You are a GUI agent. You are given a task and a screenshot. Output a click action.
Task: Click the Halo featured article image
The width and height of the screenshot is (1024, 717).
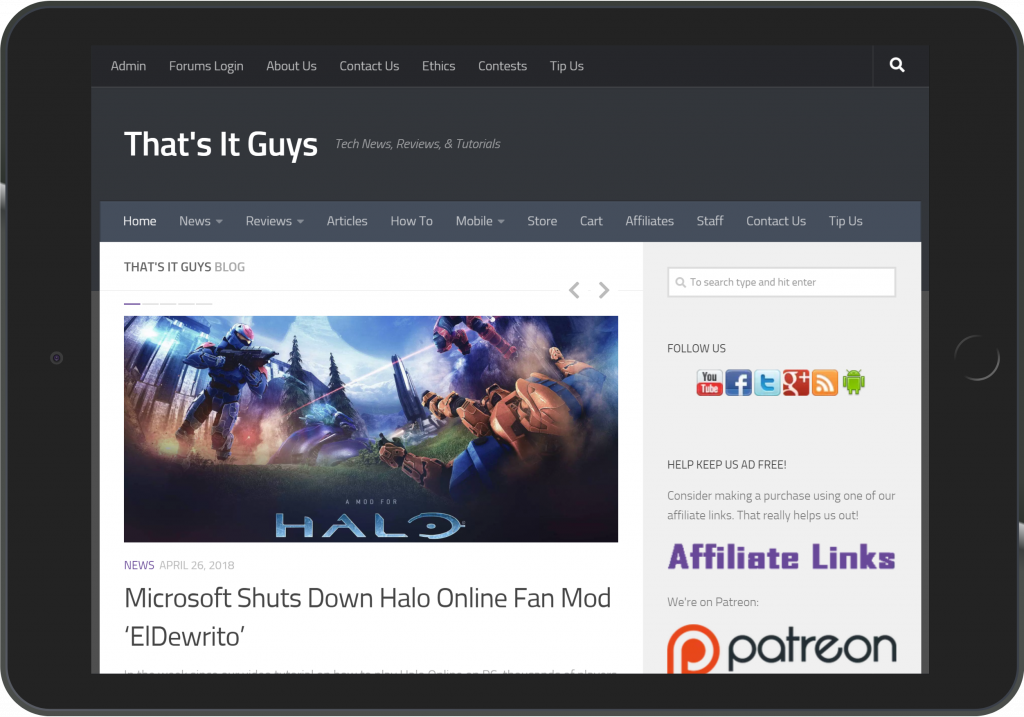(x=370, y=428)
